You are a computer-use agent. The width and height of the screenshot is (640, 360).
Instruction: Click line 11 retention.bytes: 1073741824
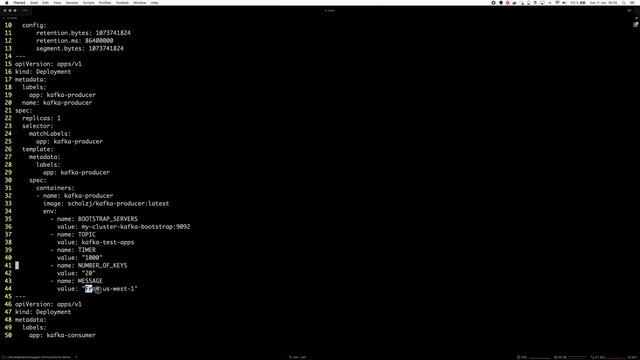tap(83, 33)
